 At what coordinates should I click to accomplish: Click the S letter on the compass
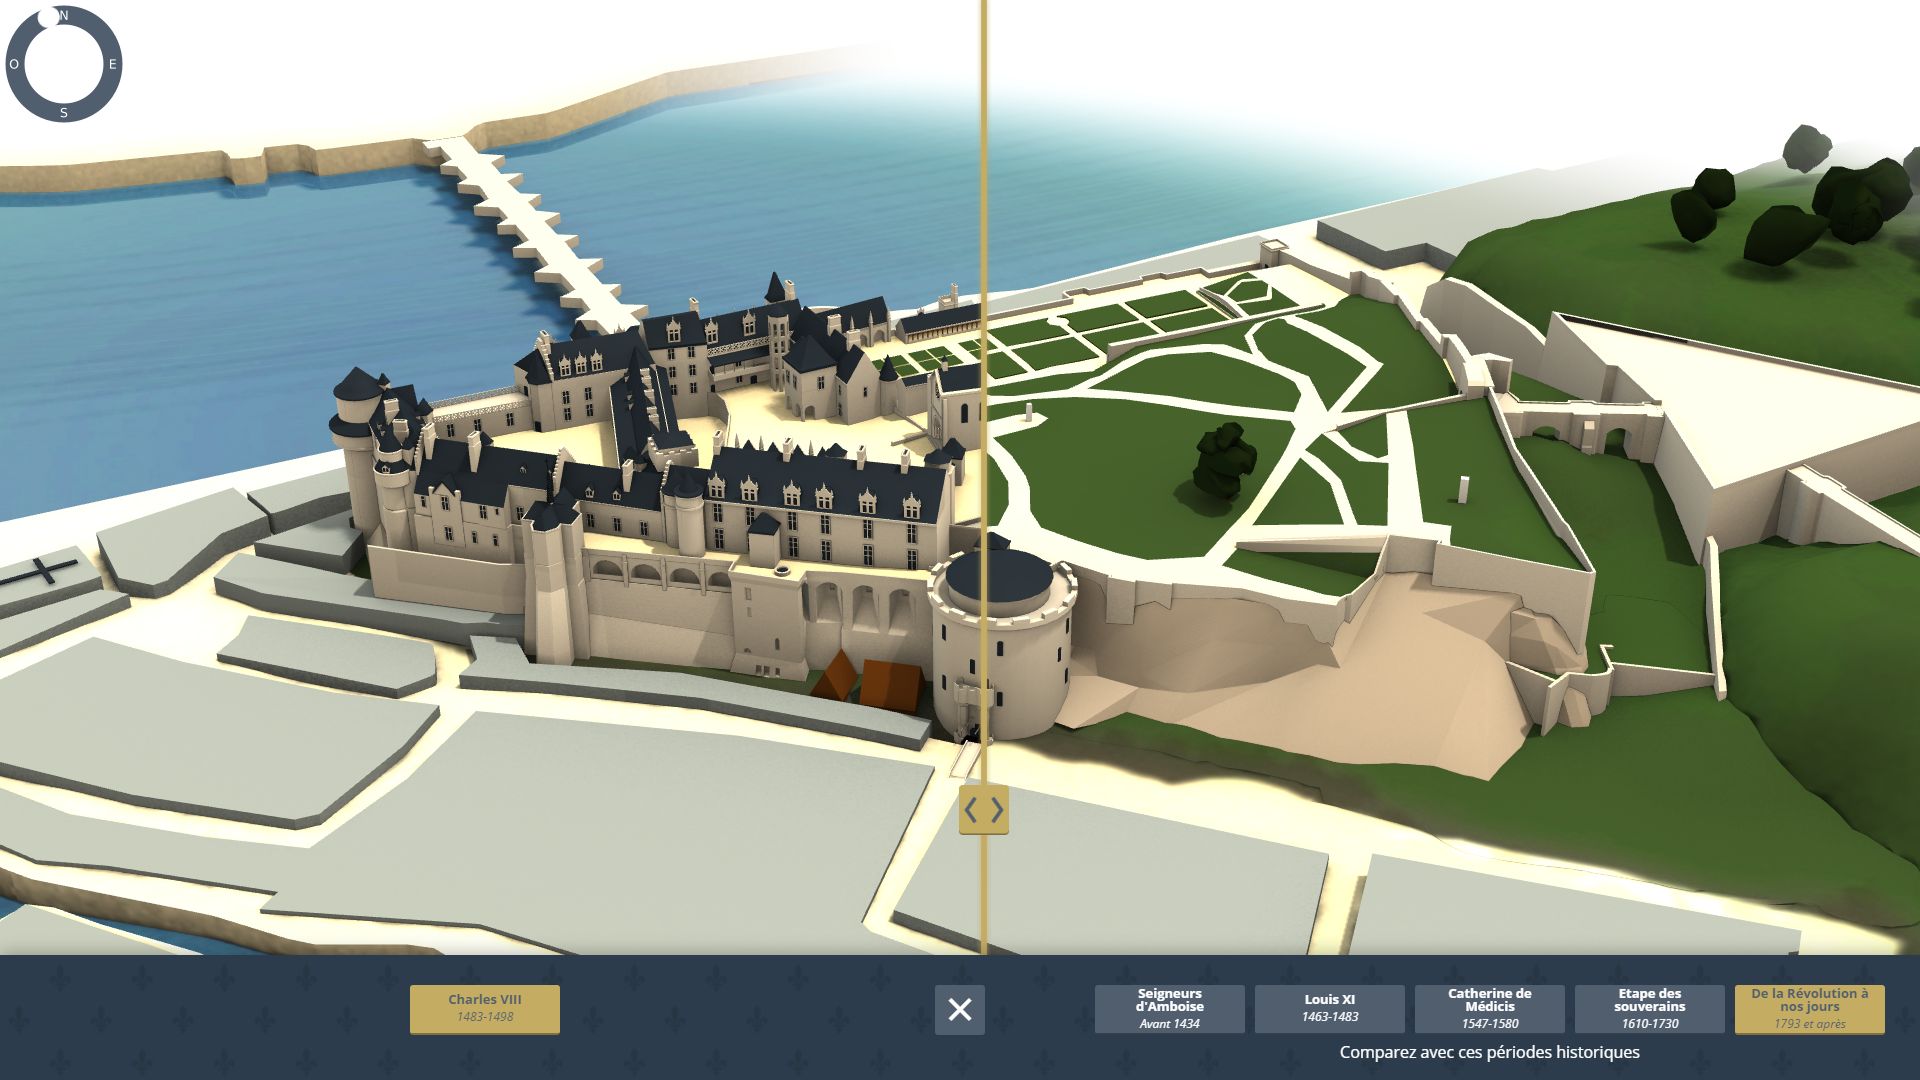[64, 113]
